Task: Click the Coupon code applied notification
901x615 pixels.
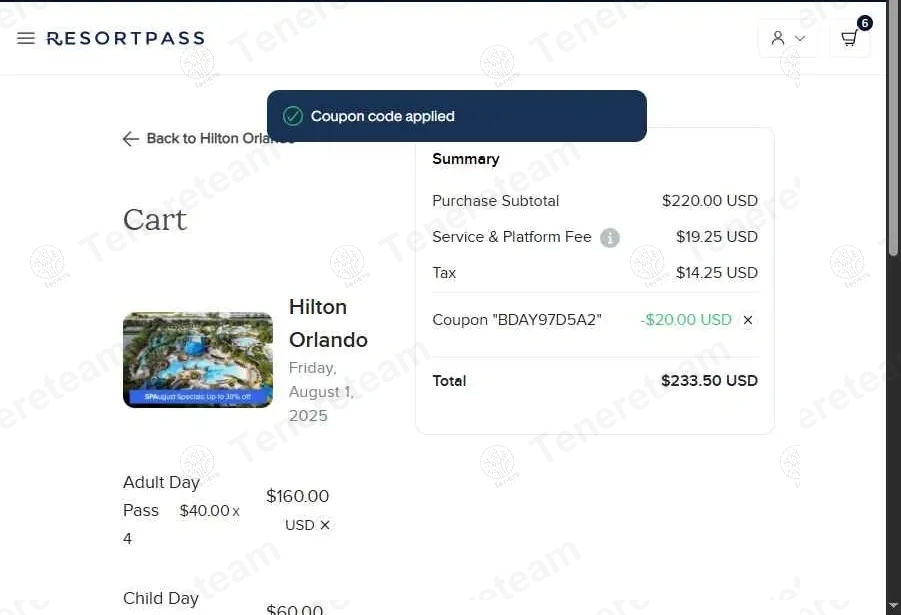Action: tap(383, 116)
